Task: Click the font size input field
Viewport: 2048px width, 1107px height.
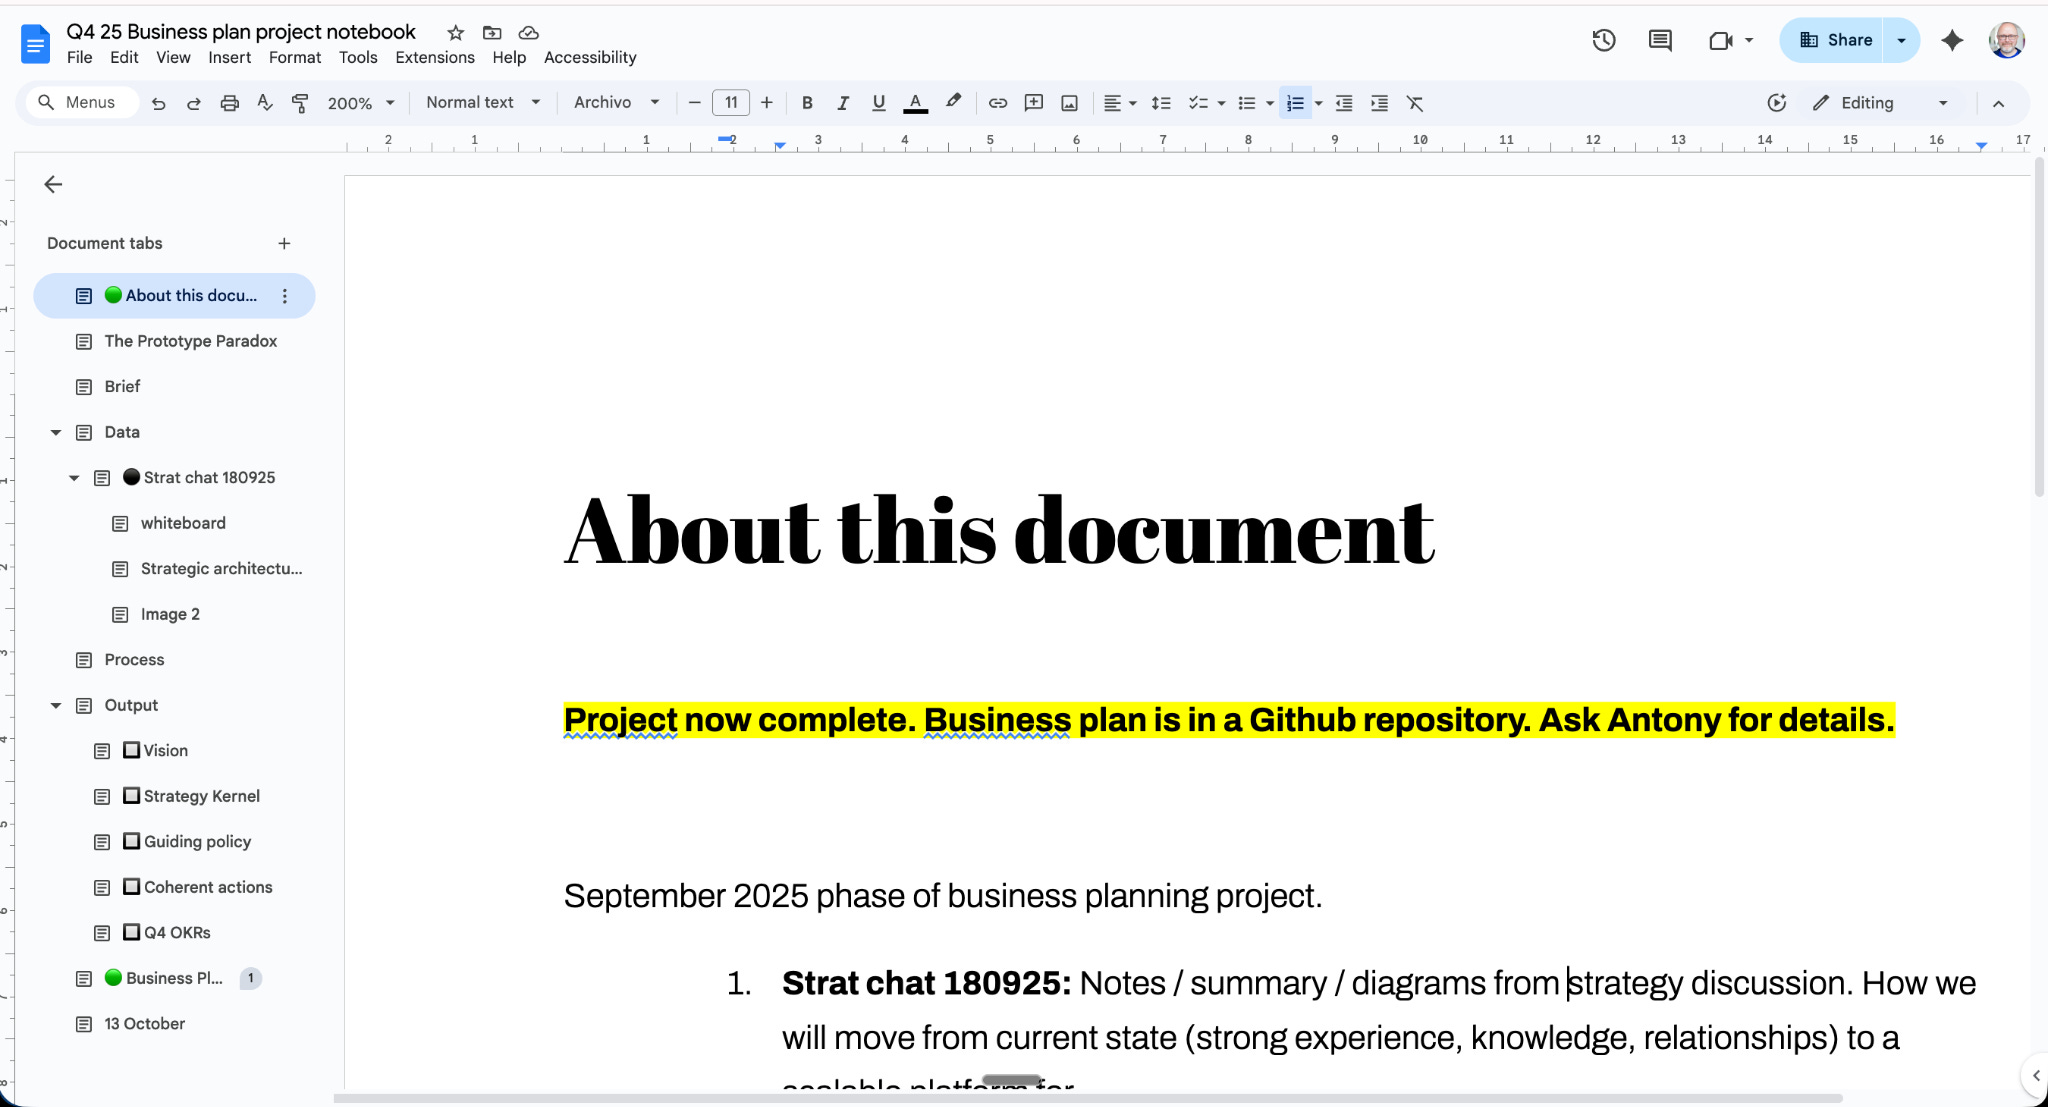Action: click(x=730, y=103)
